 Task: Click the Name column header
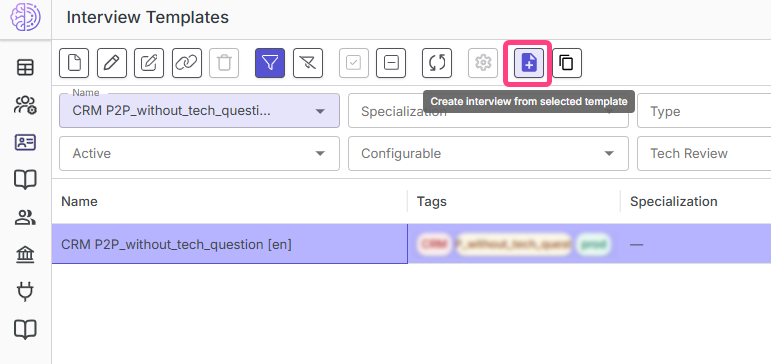point(79,201)
